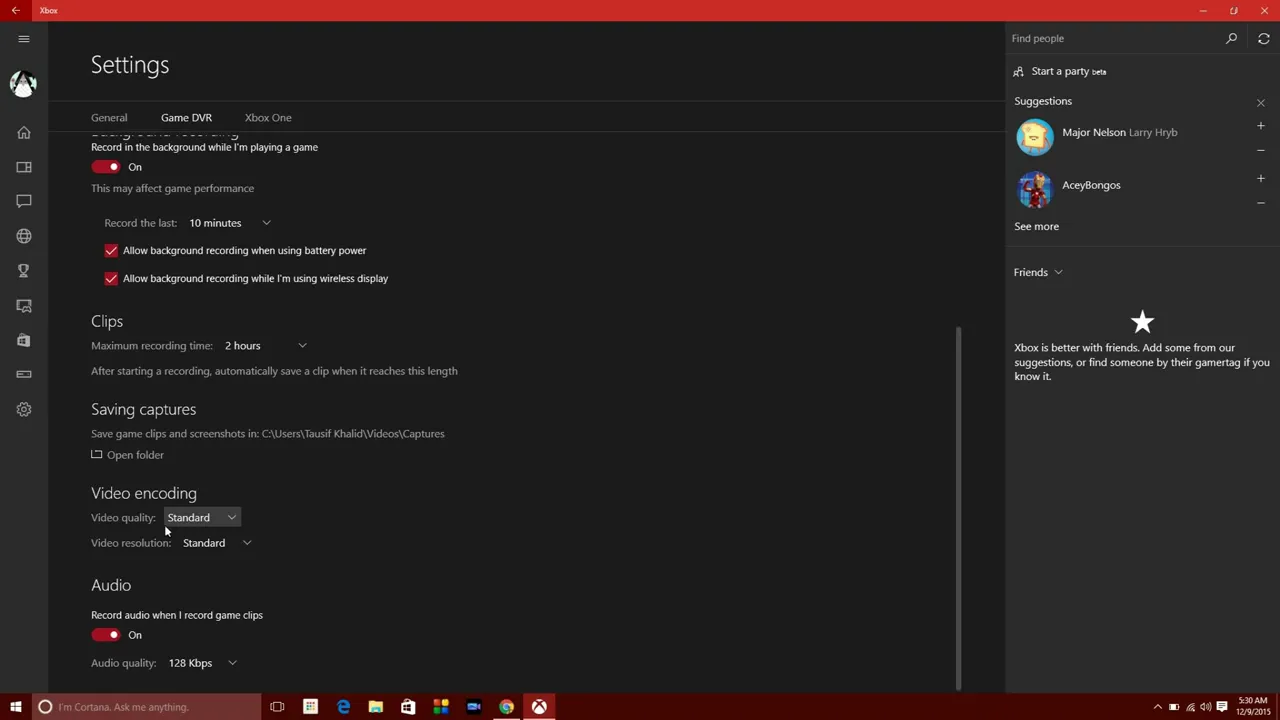Open Activity Alerts globe icon
This screenshot has width=1280, height=720.
[x=24, y=236]
